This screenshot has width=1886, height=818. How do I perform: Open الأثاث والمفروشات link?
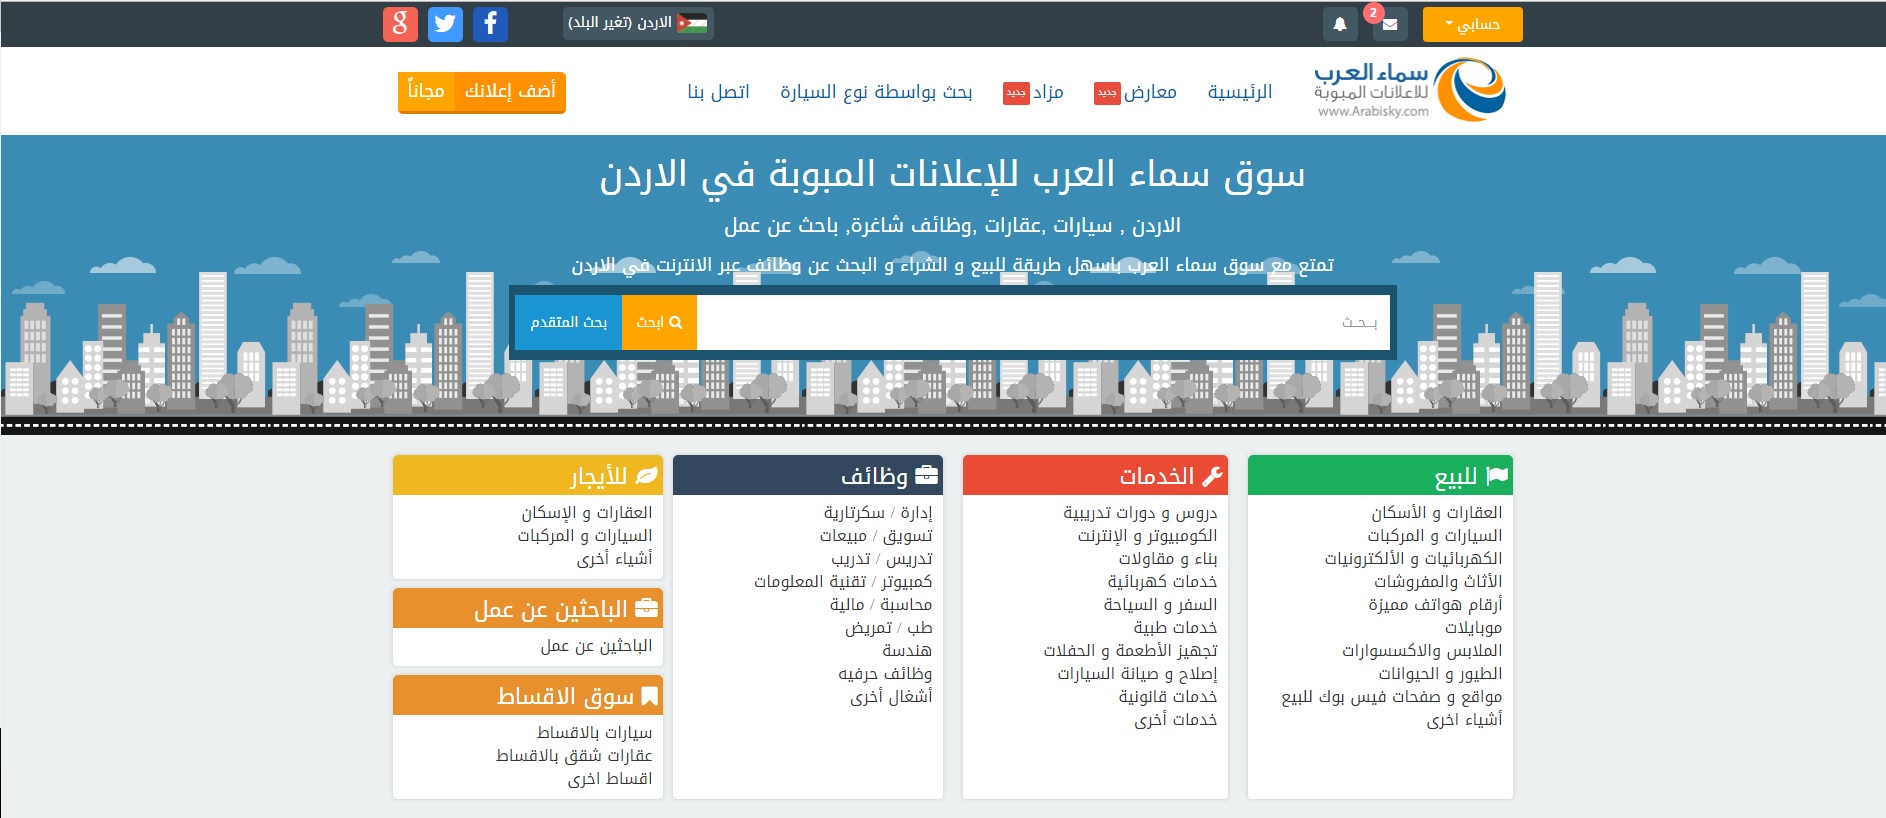pyautogui.click(x=1438, y=582)
